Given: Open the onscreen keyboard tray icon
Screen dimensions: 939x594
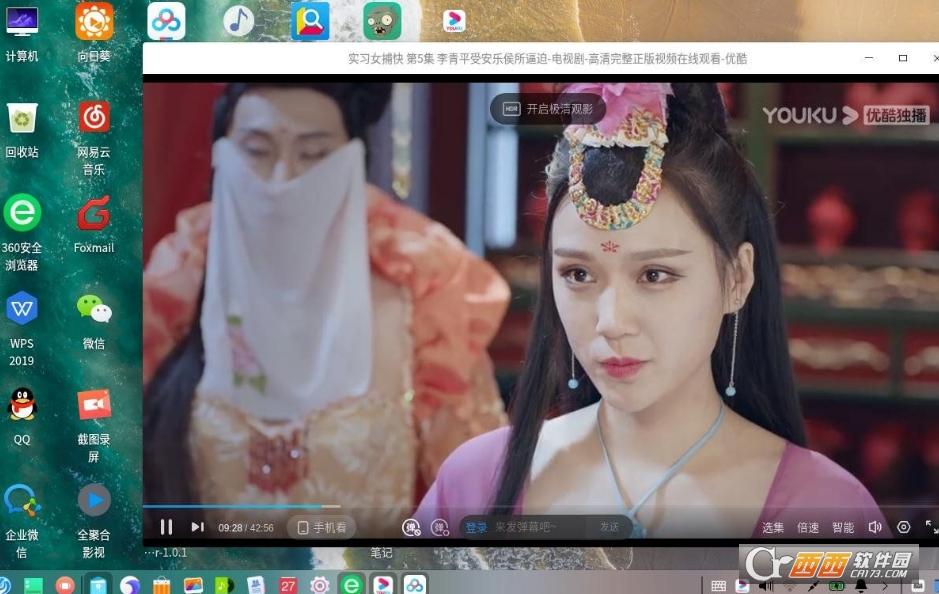Looking at the screenshot, I should pos(719,586).
